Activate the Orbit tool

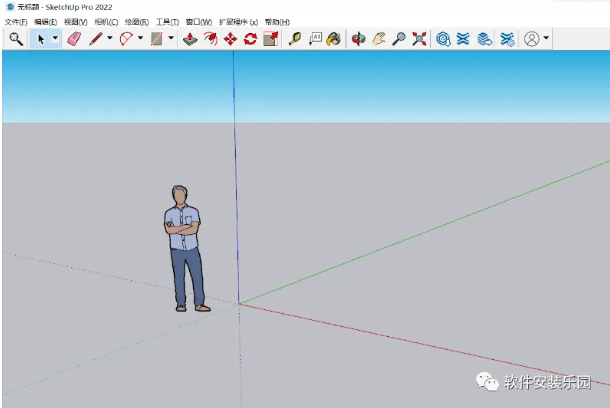coord(359,39)
